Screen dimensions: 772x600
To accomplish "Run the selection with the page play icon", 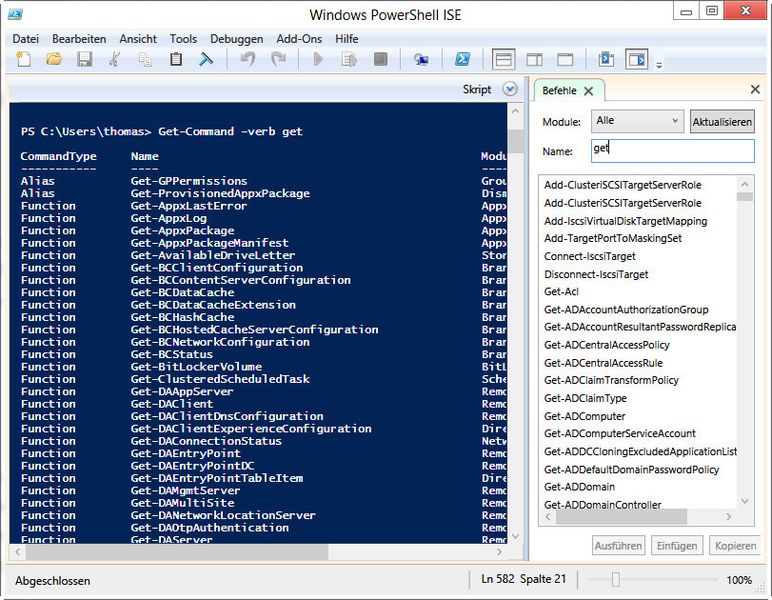I will (x=349, y=60).
